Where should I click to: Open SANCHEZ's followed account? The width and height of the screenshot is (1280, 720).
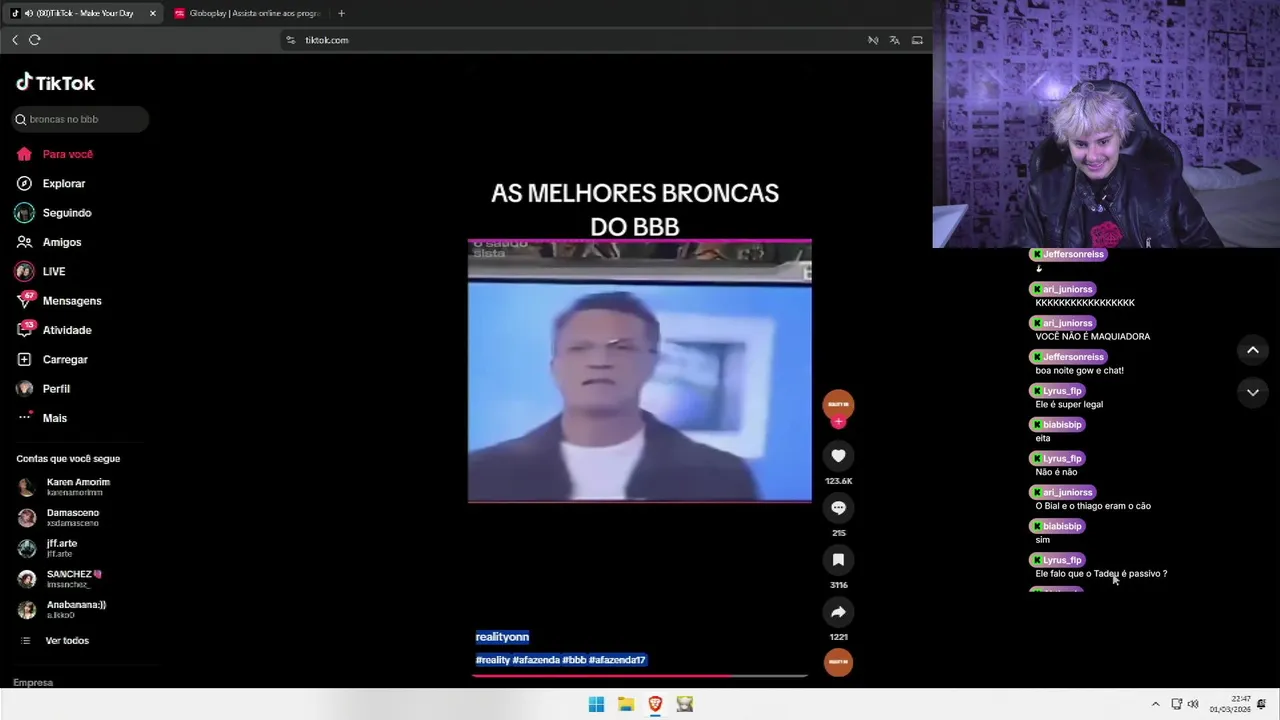pyautogui.click(x=61, y=579)
